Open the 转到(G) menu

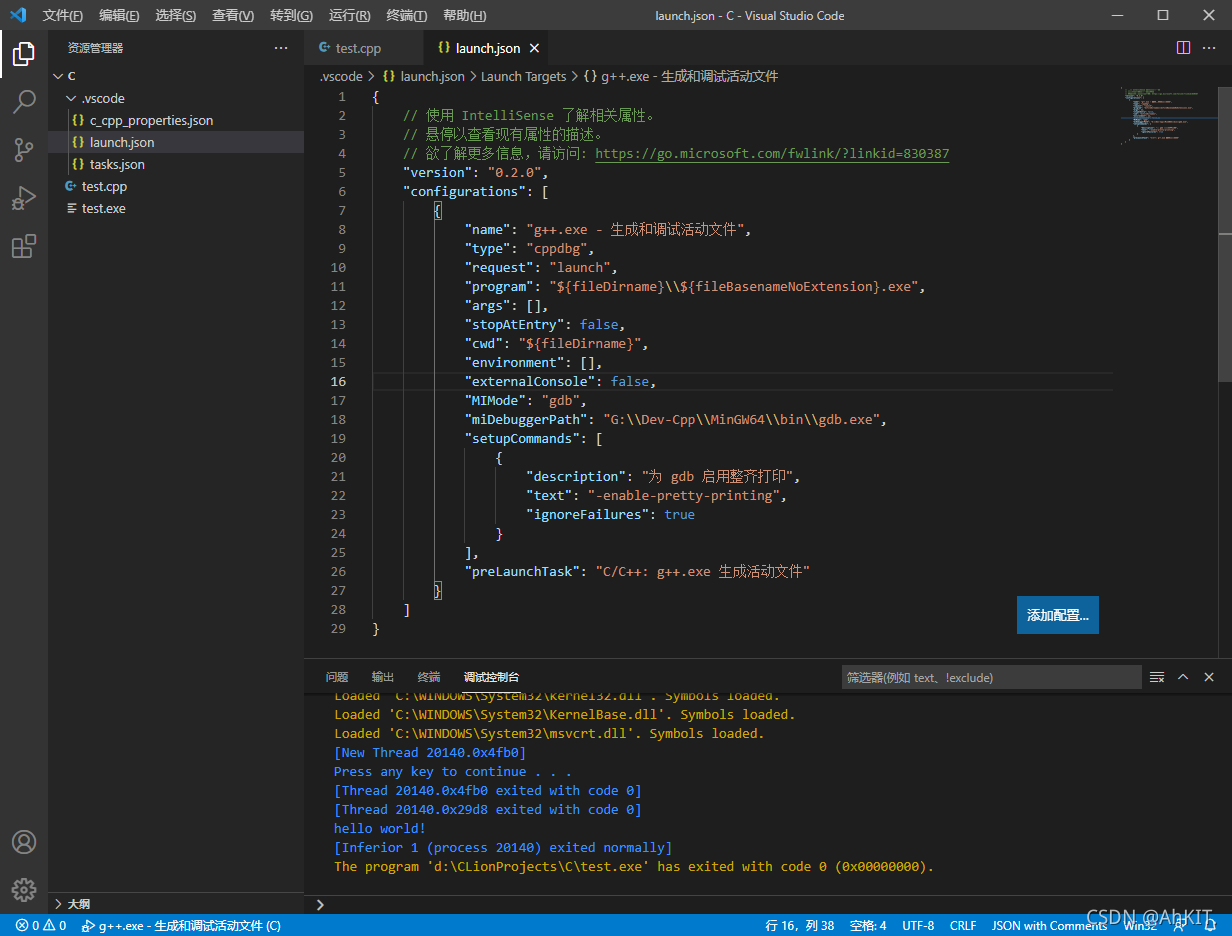coord(291,15)
